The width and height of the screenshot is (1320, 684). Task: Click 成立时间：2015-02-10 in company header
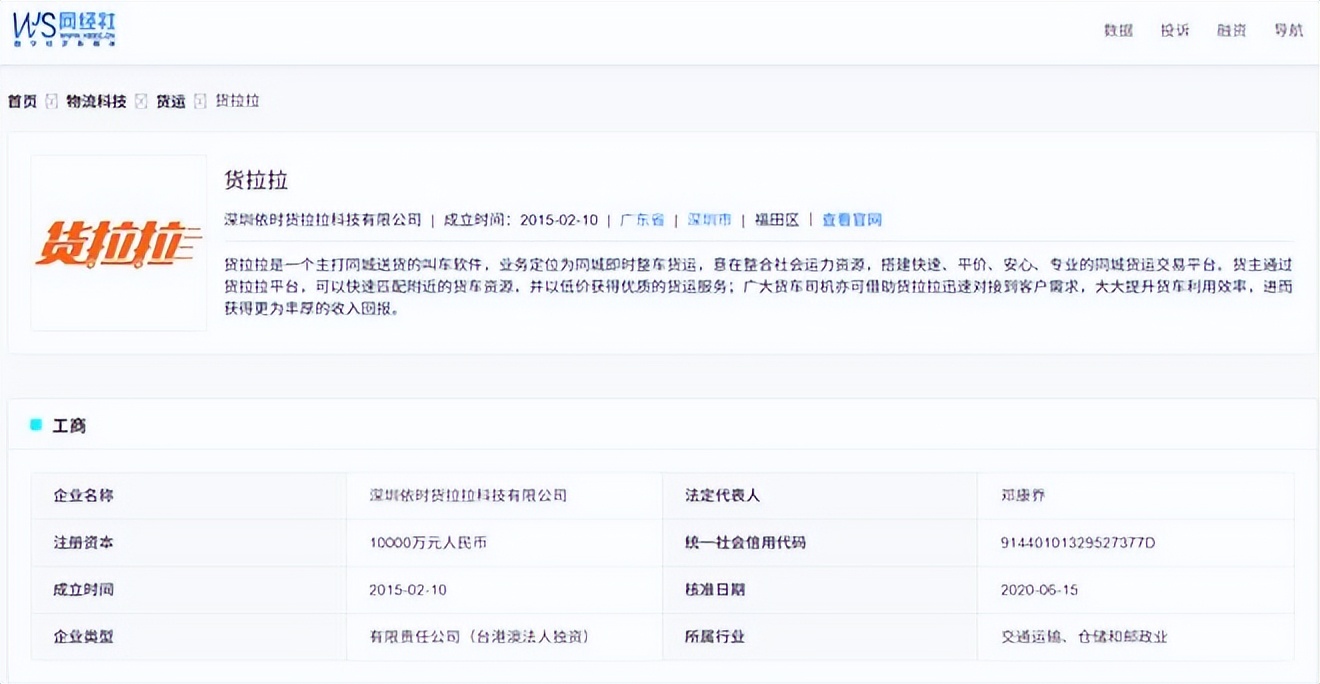pos(521,220)
